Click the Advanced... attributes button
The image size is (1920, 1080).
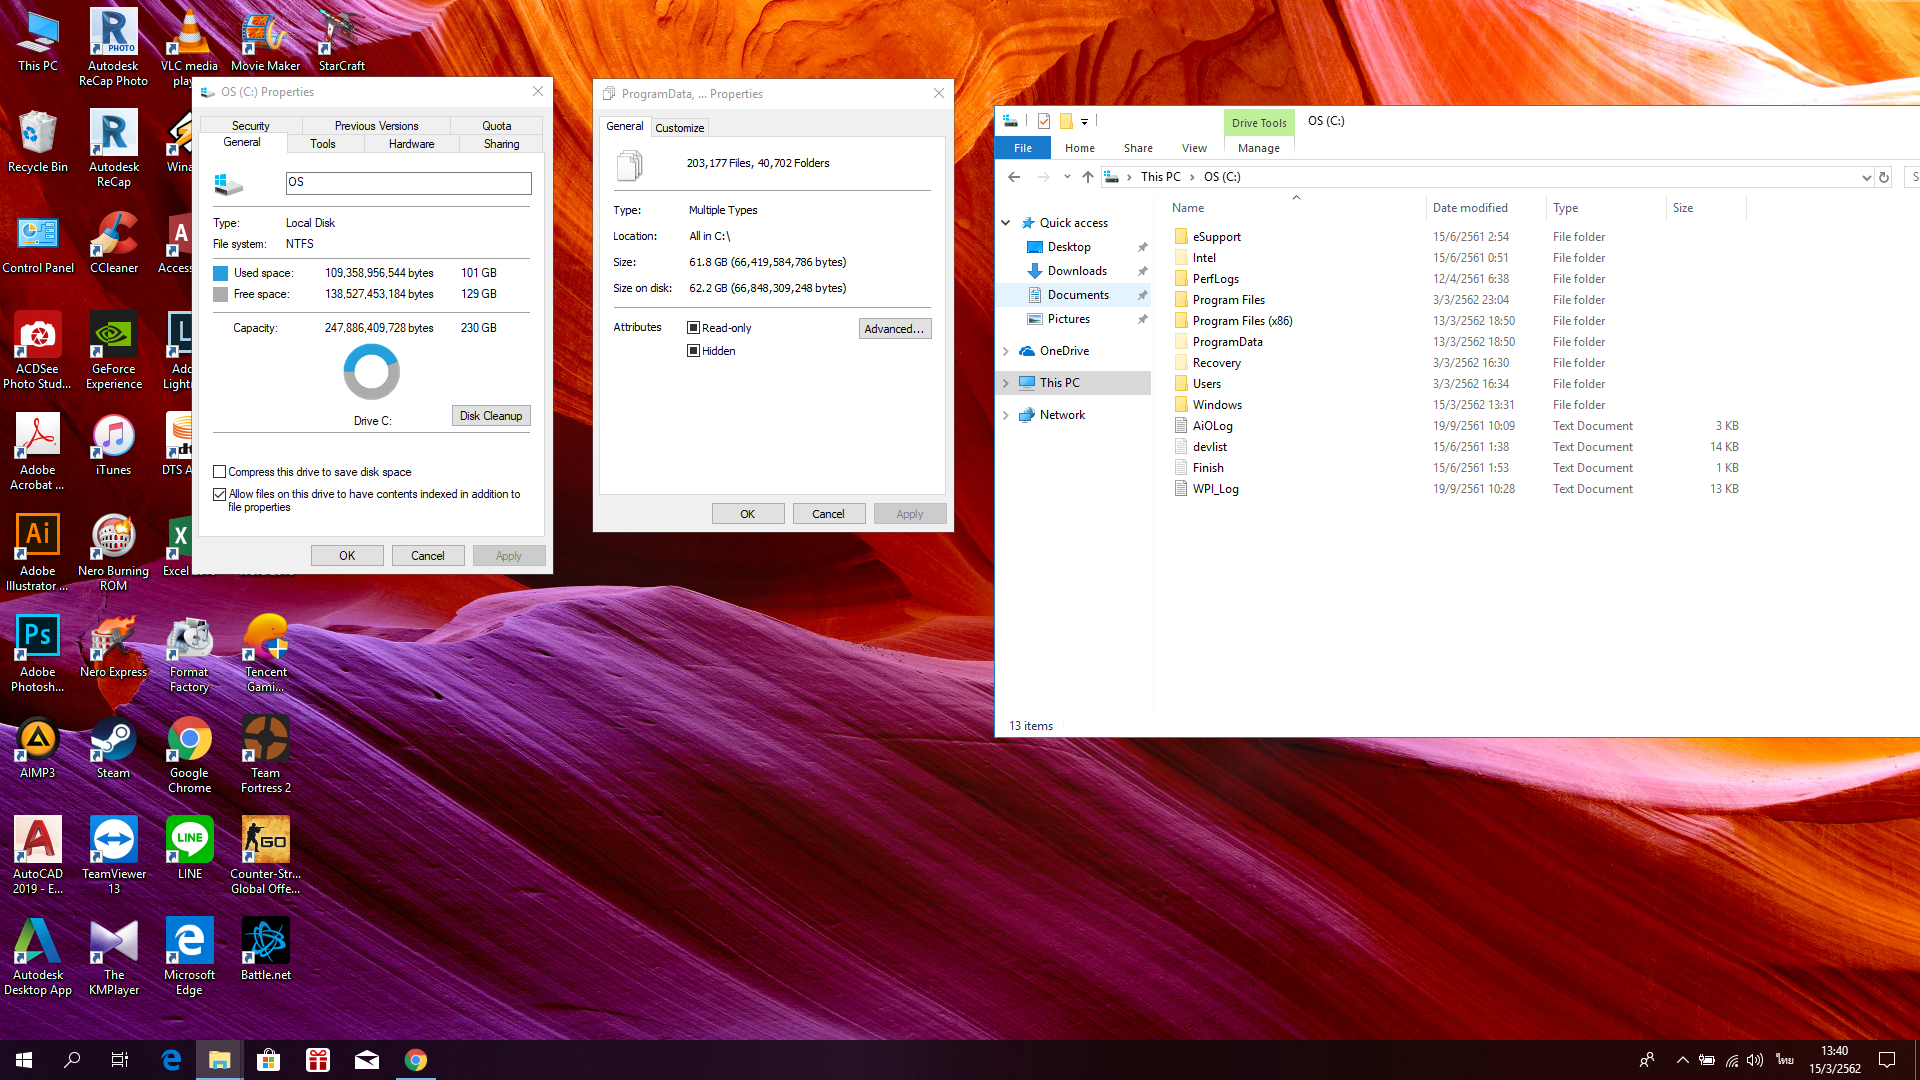(x=894, y=329)
